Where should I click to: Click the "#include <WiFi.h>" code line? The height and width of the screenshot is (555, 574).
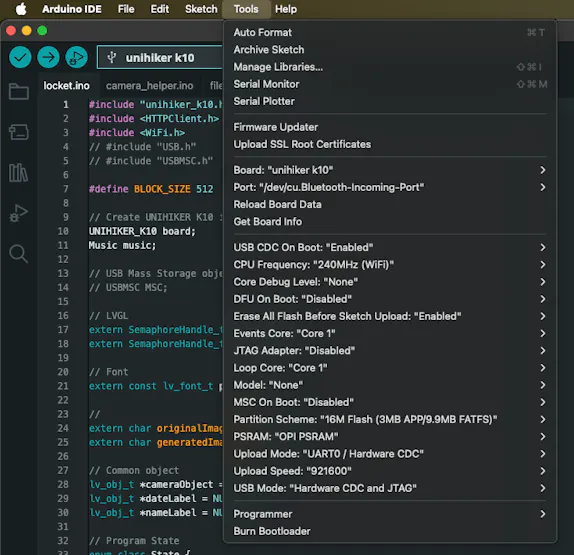pos(137,133)
